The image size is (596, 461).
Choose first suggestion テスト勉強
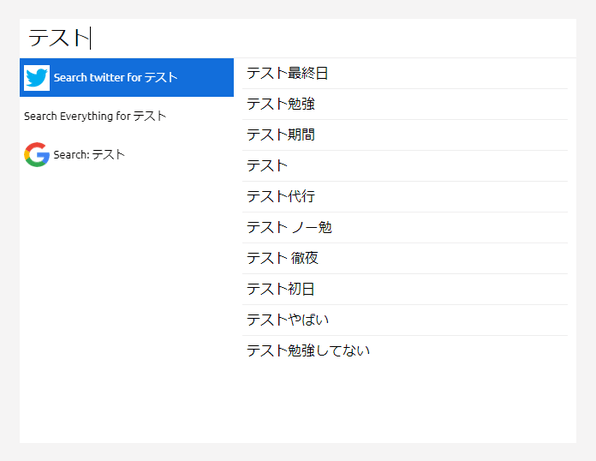pyautogui.click(x=405, y=104)
